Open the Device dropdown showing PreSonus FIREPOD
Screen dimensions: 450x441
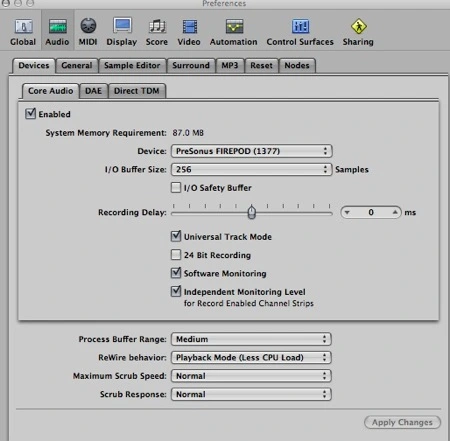click(x=251, y=151)
